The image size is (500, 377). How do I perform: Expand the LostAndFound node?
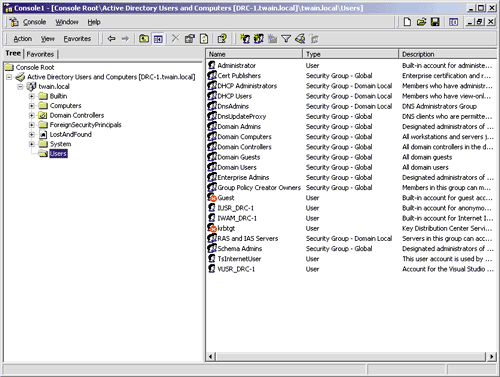click(32, 135)
